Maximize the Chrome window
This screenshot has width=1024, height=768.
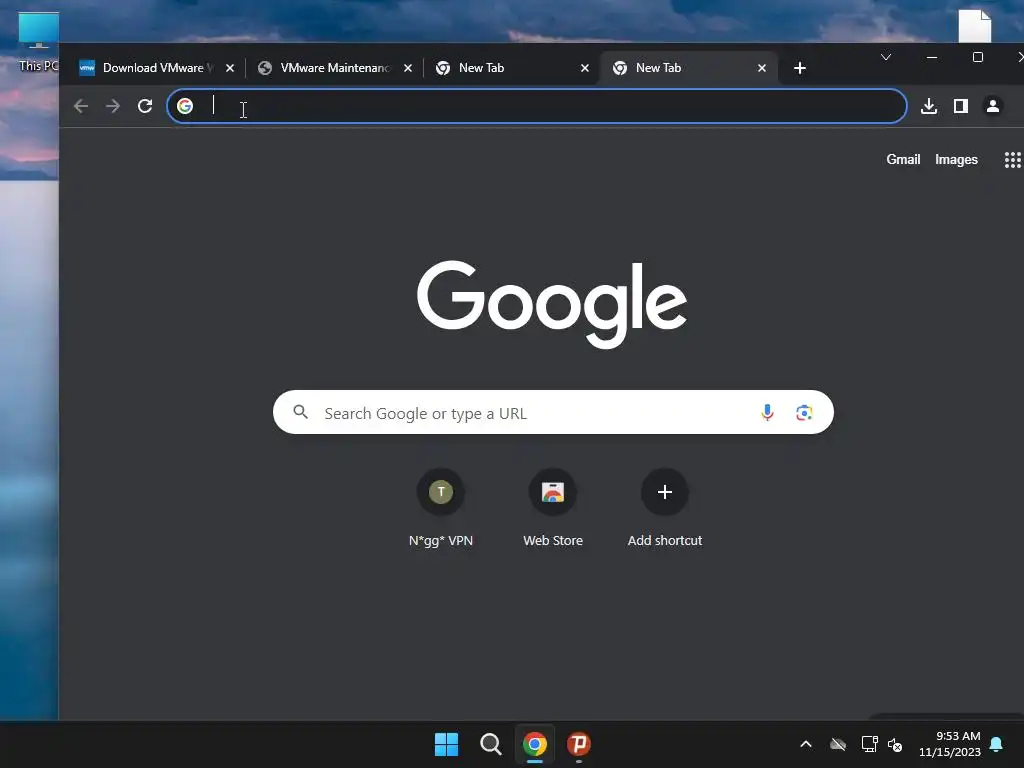click(x=978, y=57)
